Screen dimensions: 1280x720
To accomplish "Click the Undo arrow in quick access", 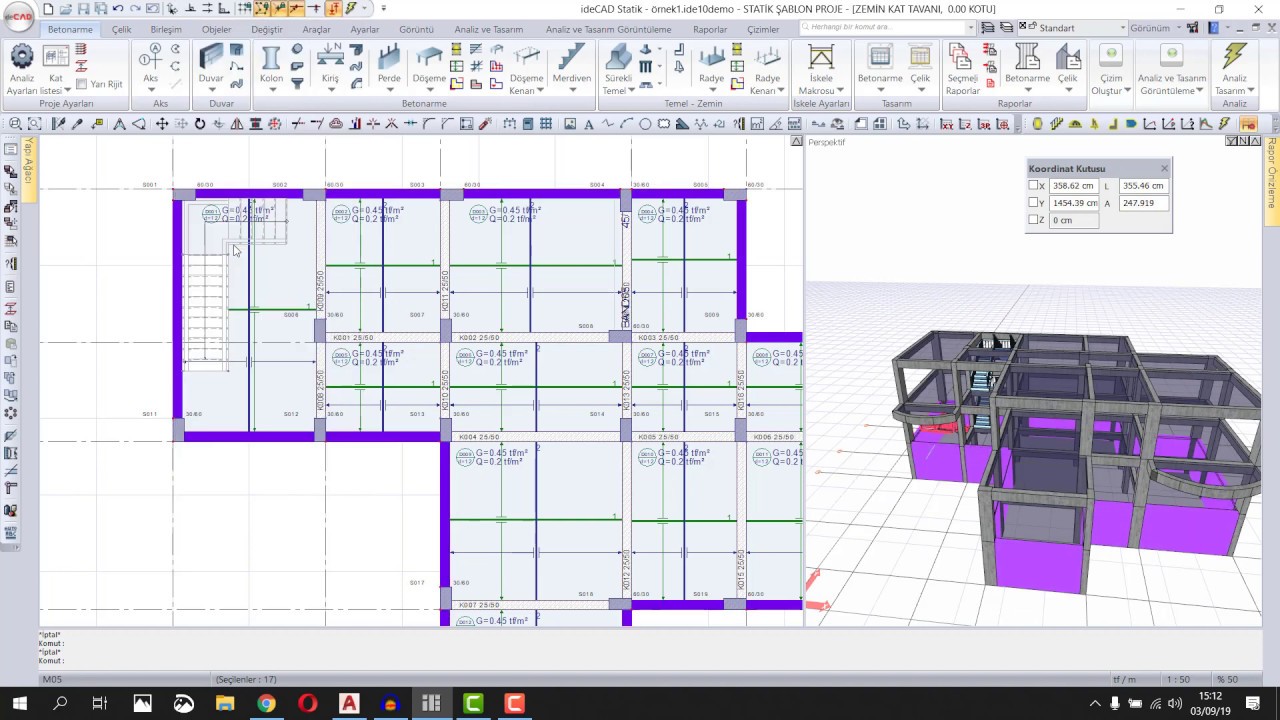I will 118,9.
